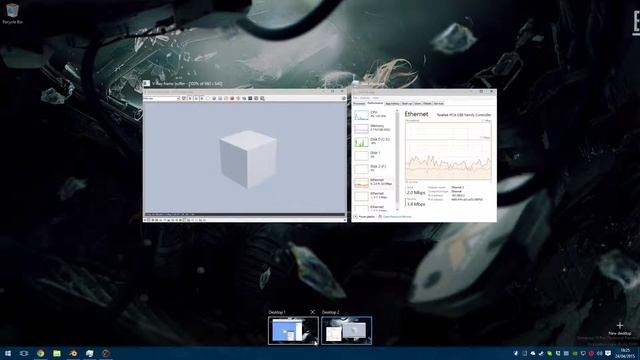Select the highlighted Ethernet entry

tap(373, 182)
